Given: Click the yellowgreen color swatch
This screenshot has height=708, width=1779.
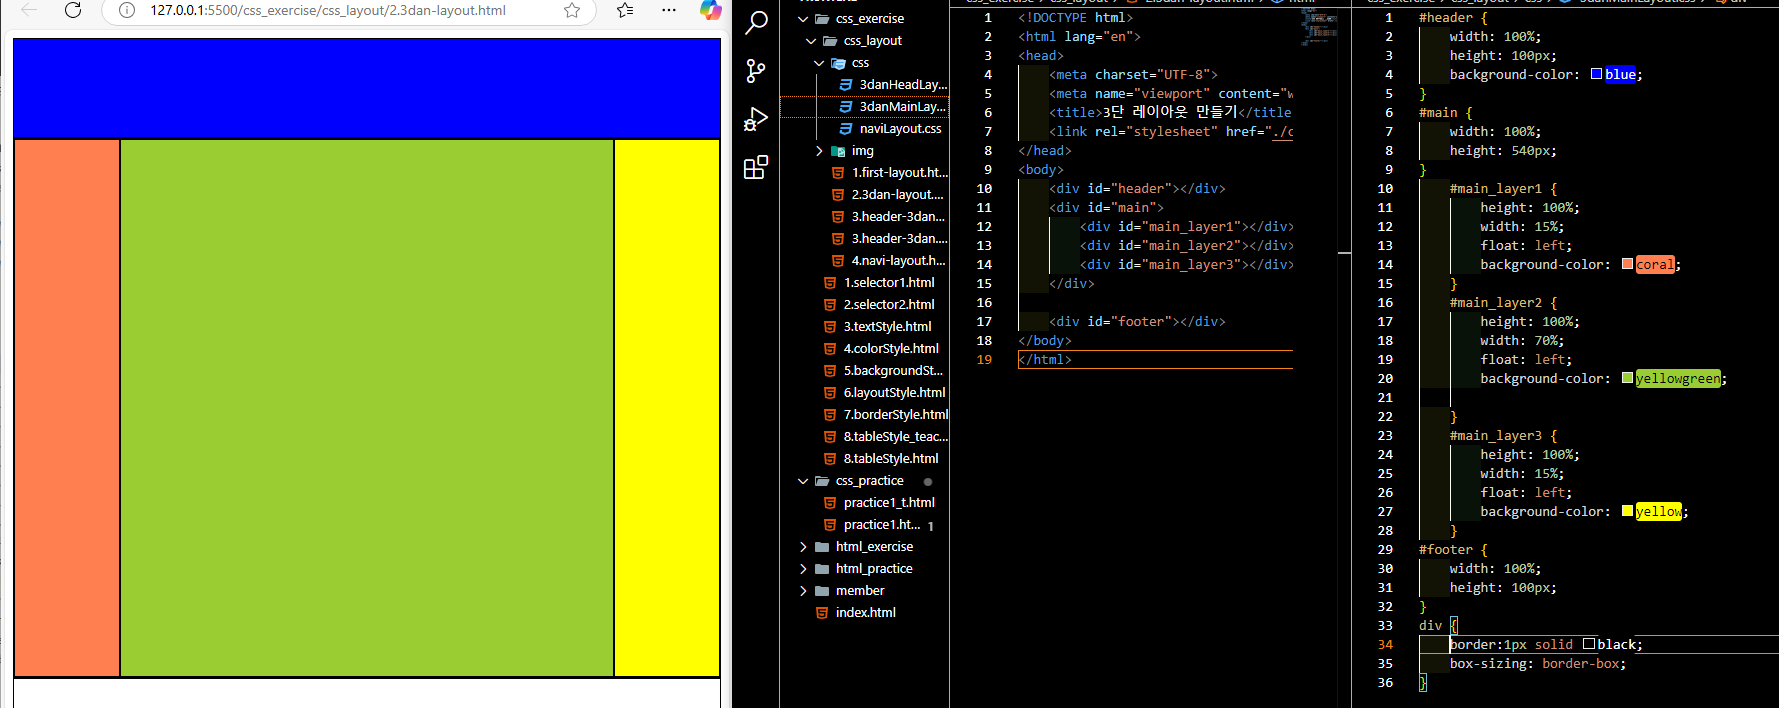Looking at the screenshot, I should tap(1628, 378).
